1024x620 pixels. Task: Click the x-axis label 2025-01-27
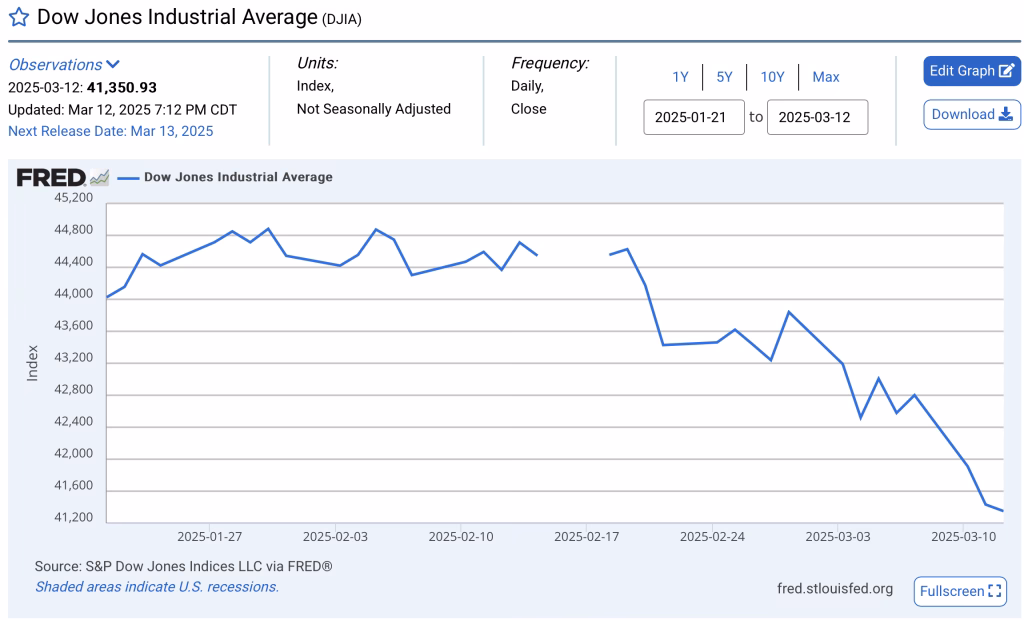(210, 536)
